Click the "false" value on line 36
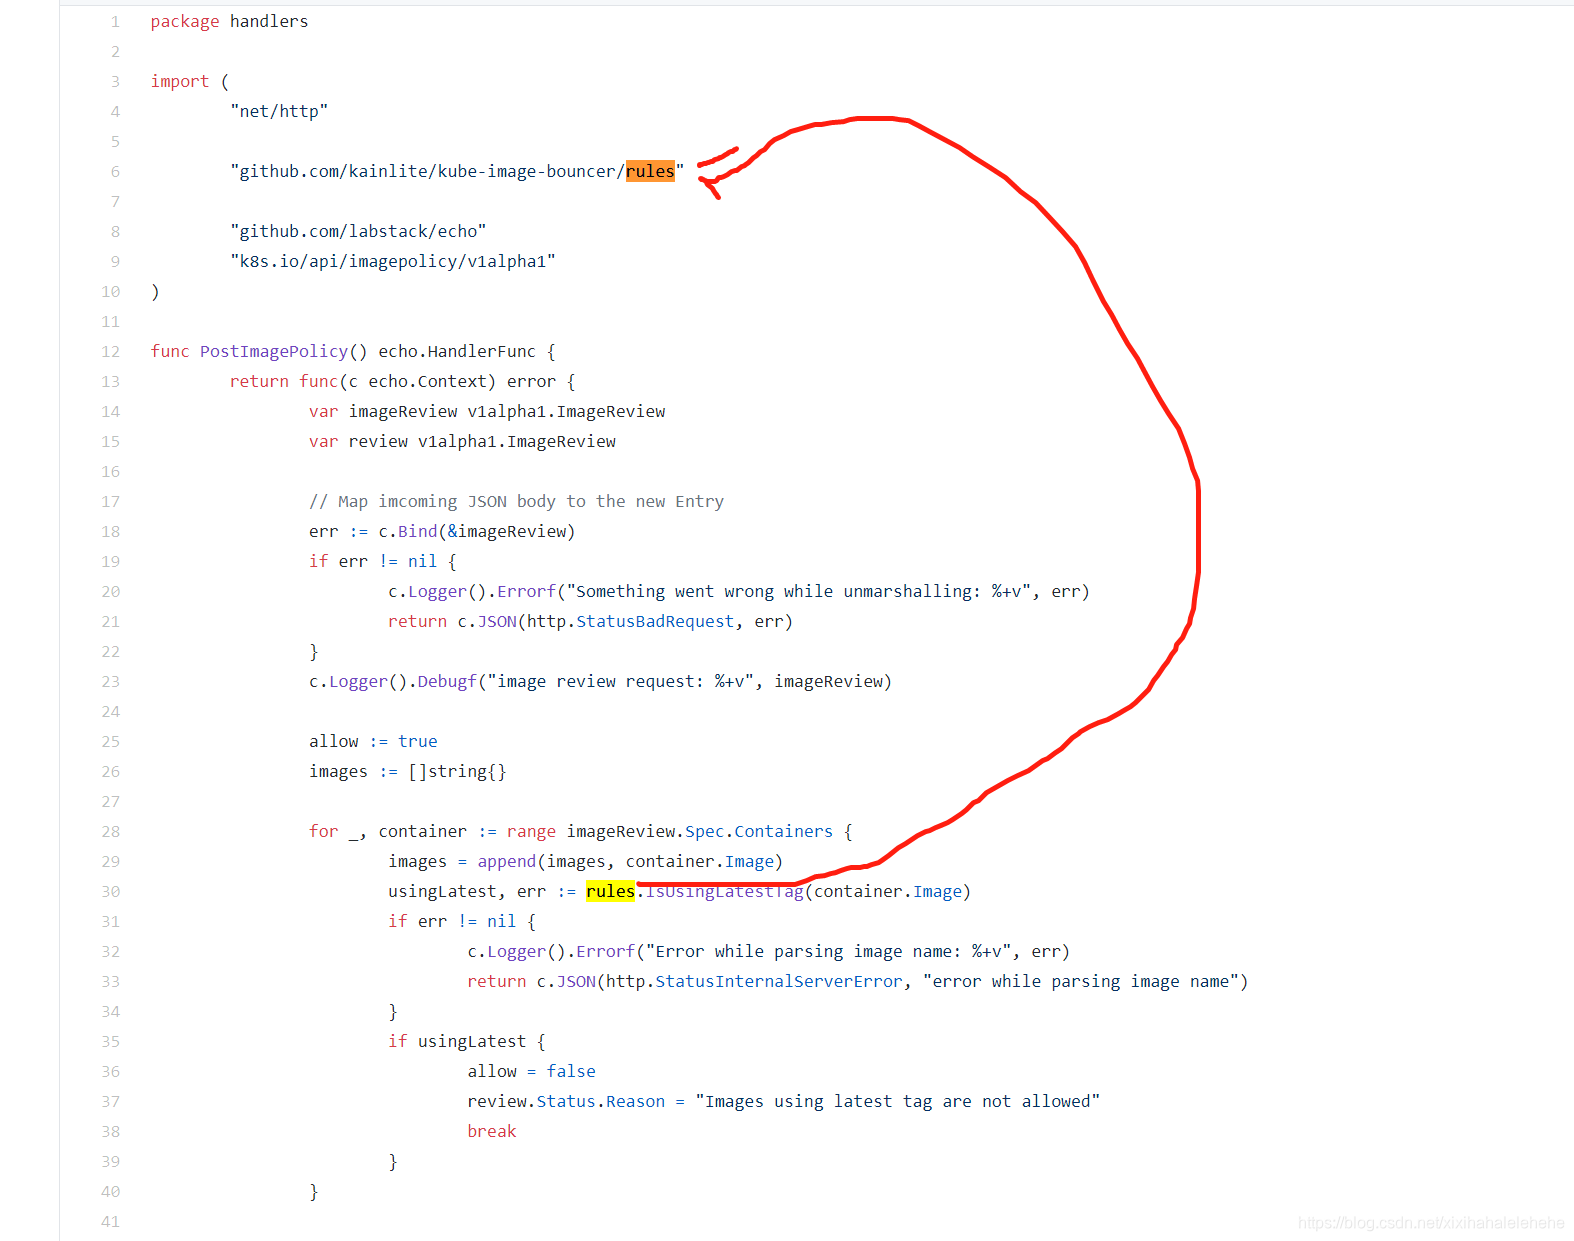This screenshot has width=1574, height=1241. 571,1071
